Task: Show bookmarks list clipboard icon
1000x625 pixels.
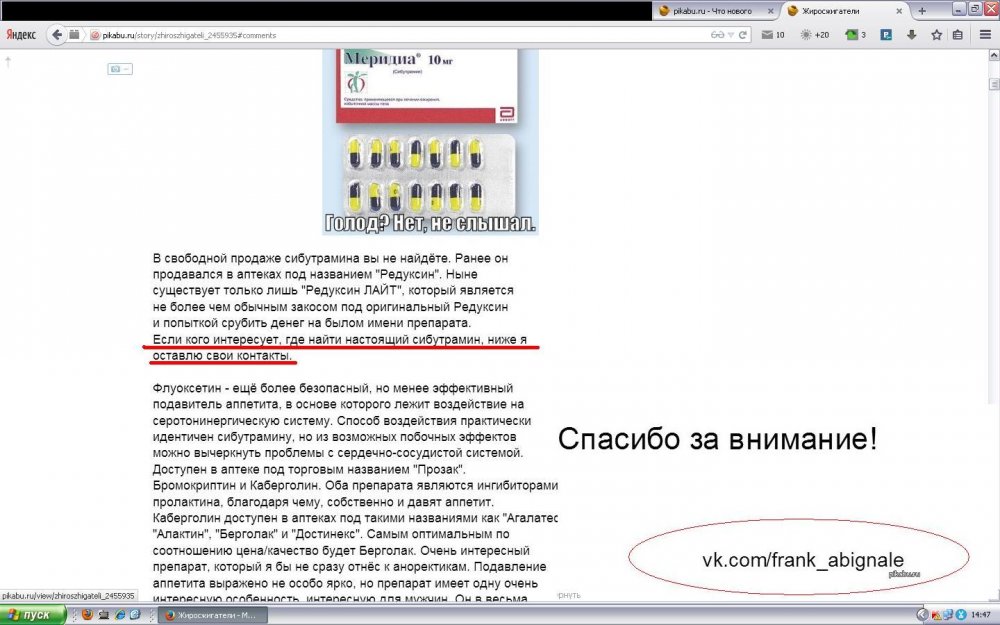Action: coord(958,35)
